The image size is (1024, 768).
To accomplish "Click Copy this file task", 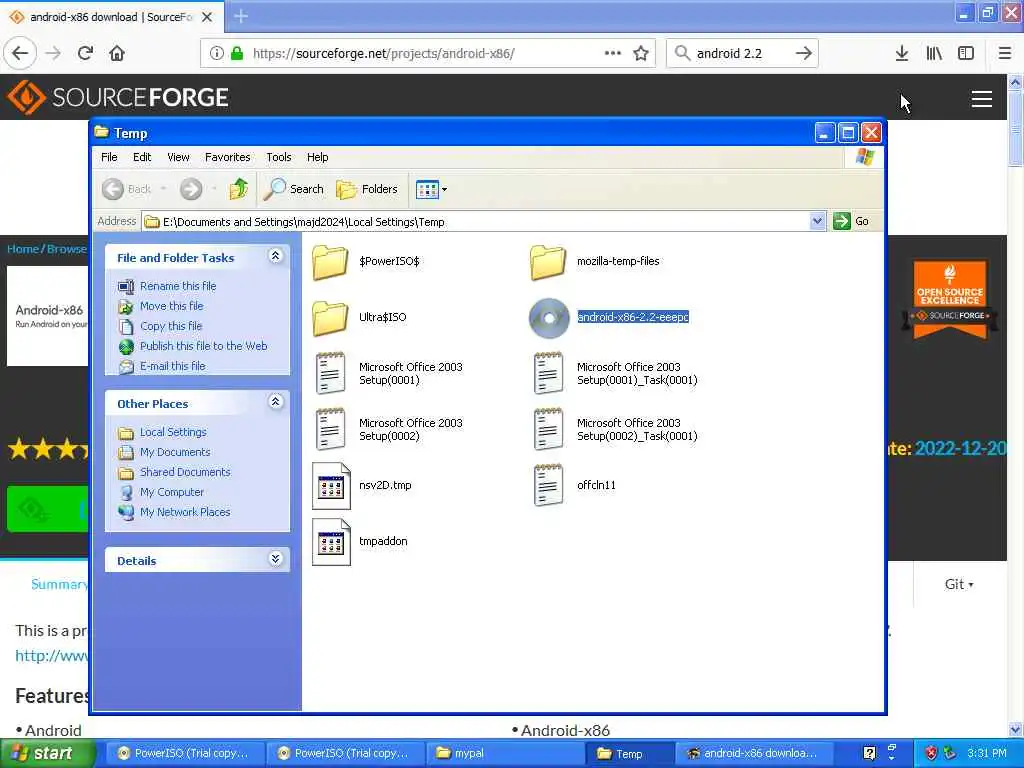I will [x=170, y=327].
